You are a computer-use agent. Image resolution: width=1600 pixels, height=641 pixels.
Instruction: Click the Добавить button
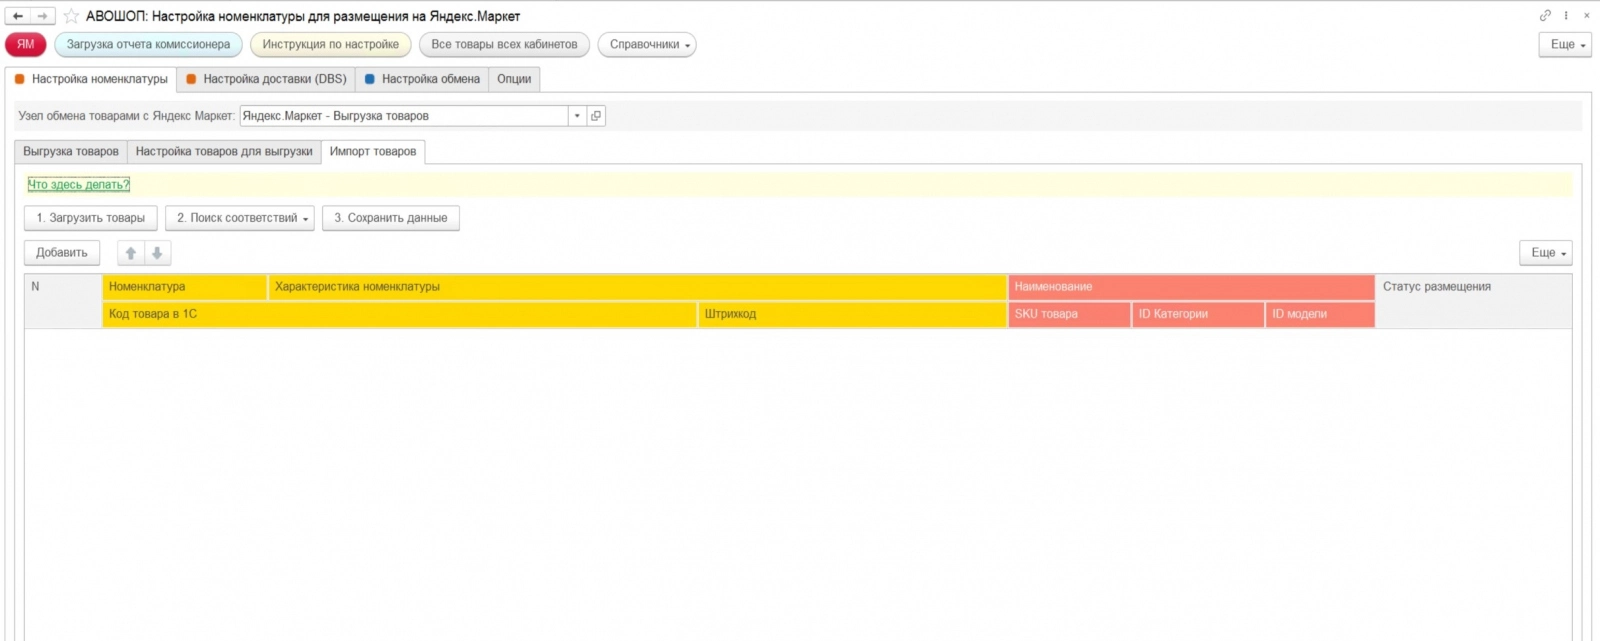pyautogui.click(x=62, y=253)
